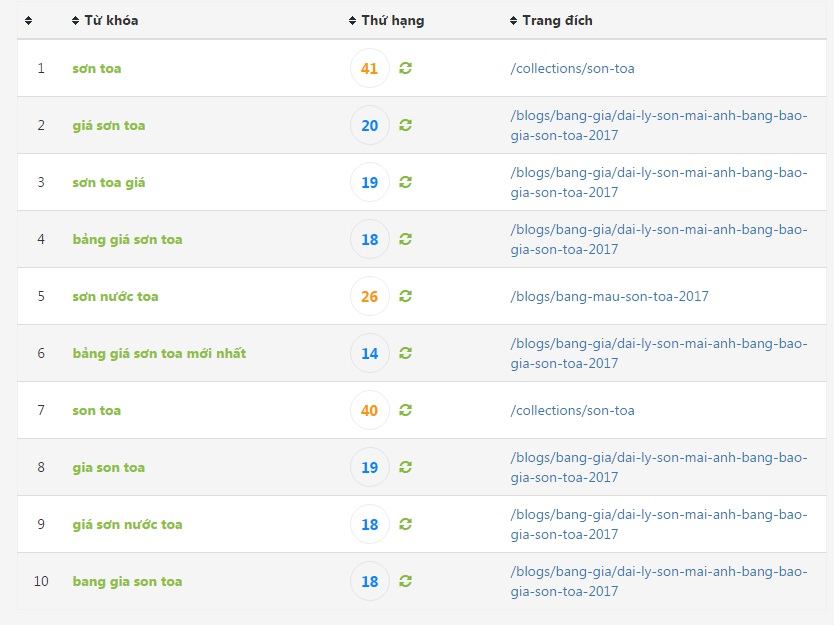This screenshot has width=834, height=625.
Task: Open keyword bảng giá sơn toa mới nhất
Action: tap(159, 353)
